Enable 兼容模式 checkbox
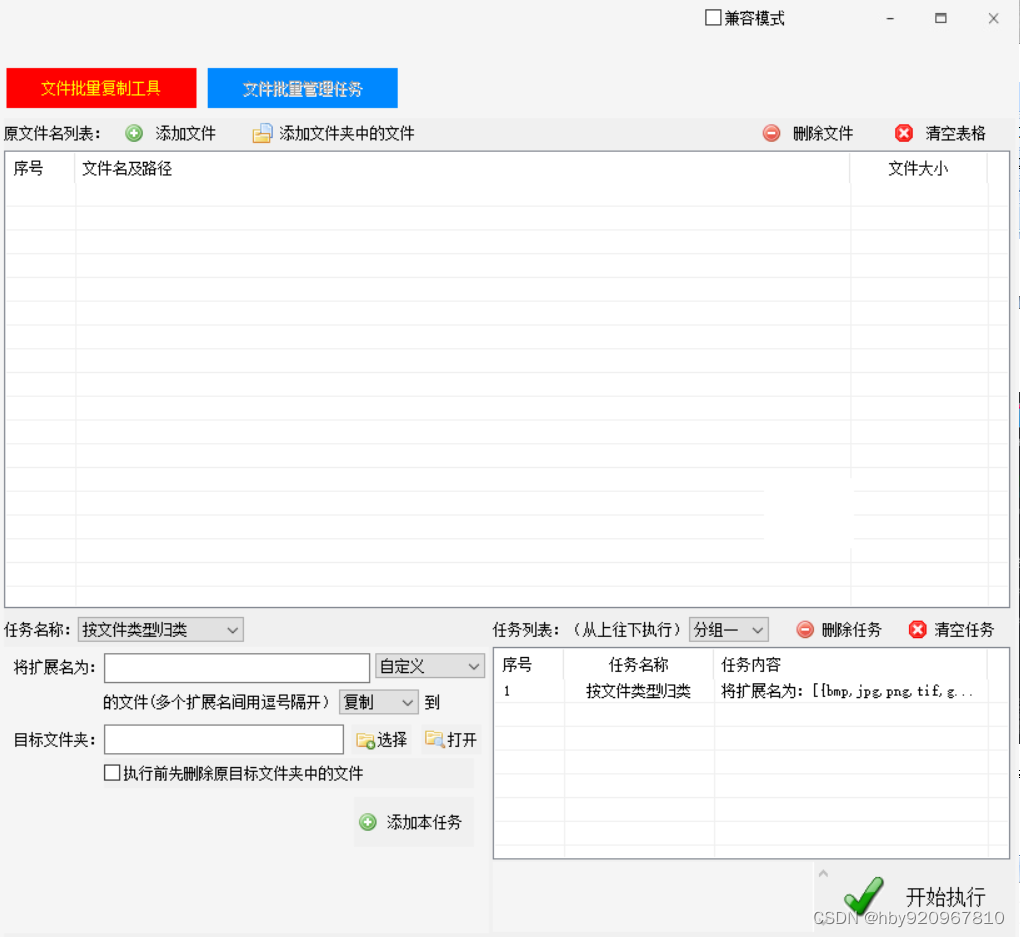The height and width of the screenshot is (937, 1020). pos(713,17)
